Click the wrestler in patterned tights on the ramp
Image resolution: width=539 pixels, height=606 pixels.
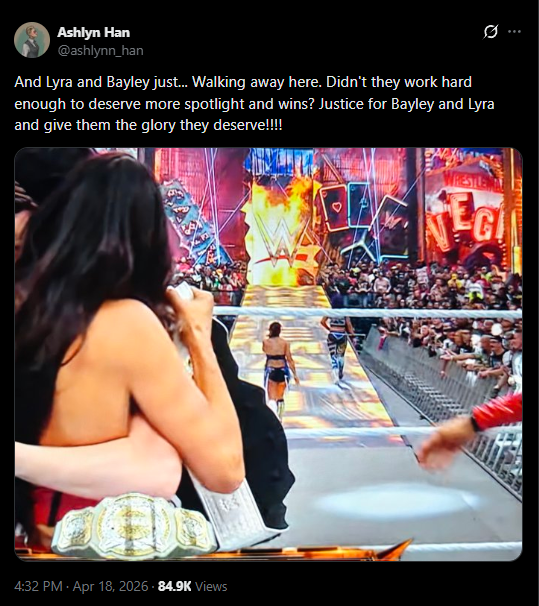click(x=338, y=350)
